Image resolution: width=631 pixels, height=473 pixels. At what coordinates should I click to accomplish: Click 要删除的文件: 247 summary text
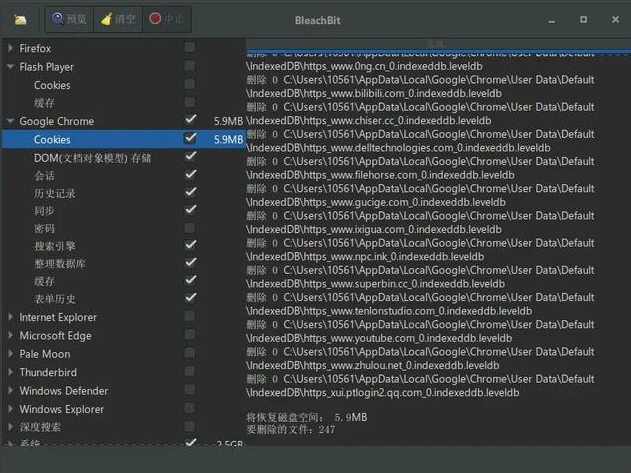click(x=291, y=430)
